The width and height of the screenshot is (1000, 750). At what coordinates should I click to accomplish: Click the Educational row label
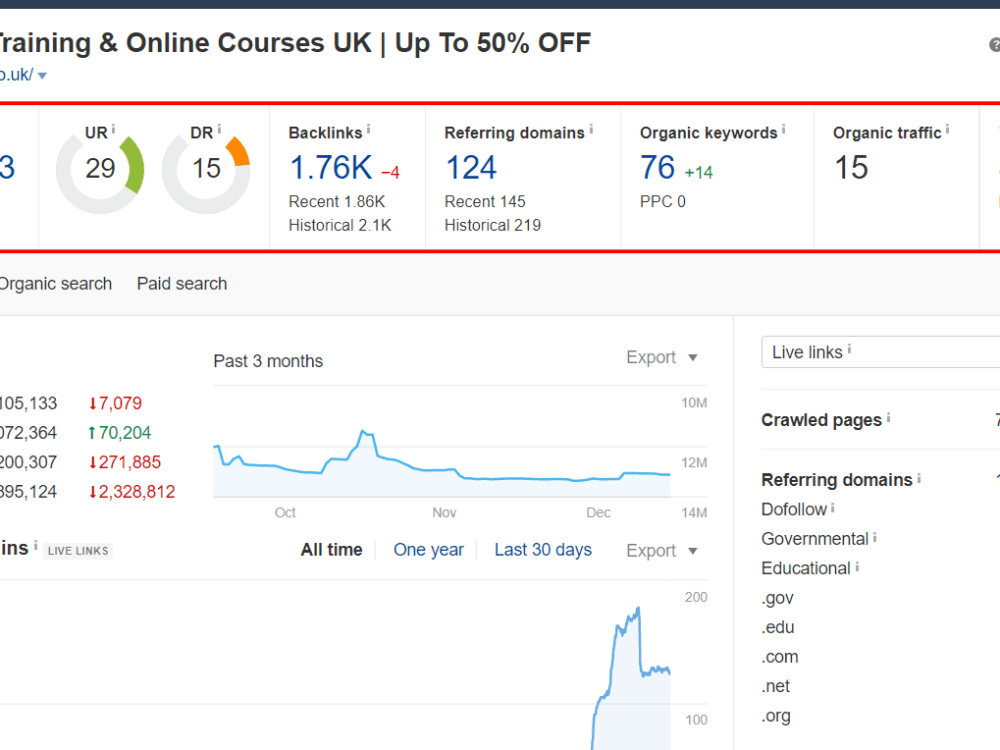tap(806, 568)
